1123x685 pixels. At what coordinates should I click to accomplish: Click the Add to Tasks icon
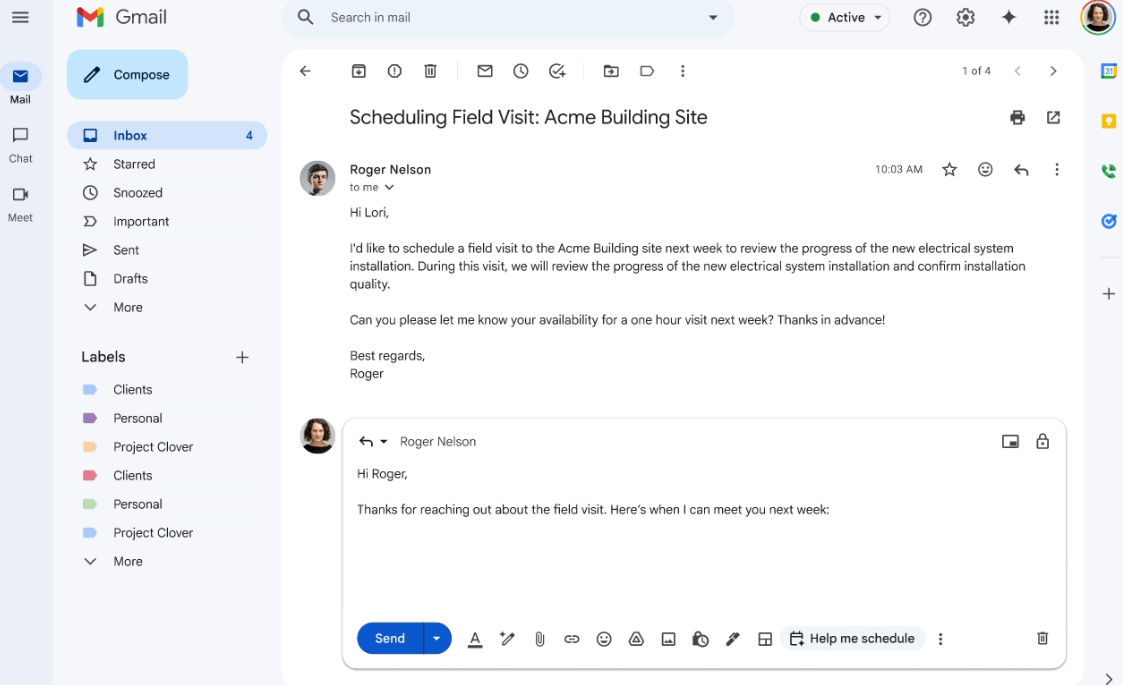(557, 71)
